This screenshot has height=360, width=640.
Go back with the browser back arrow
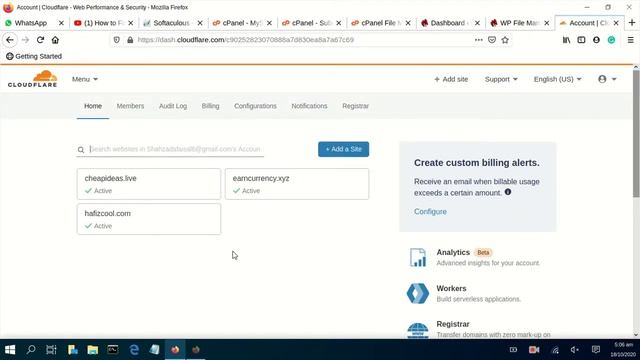(x=10, y=40)
